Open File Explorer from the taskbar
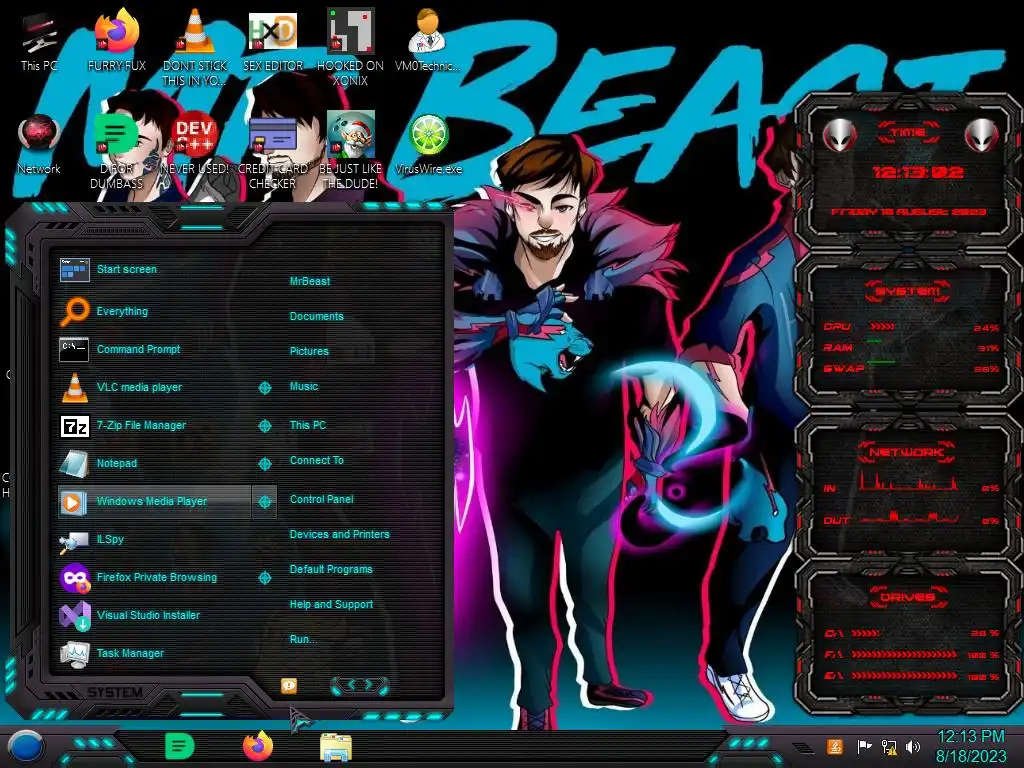This screenshot has width=1024, height=768. 336,747
